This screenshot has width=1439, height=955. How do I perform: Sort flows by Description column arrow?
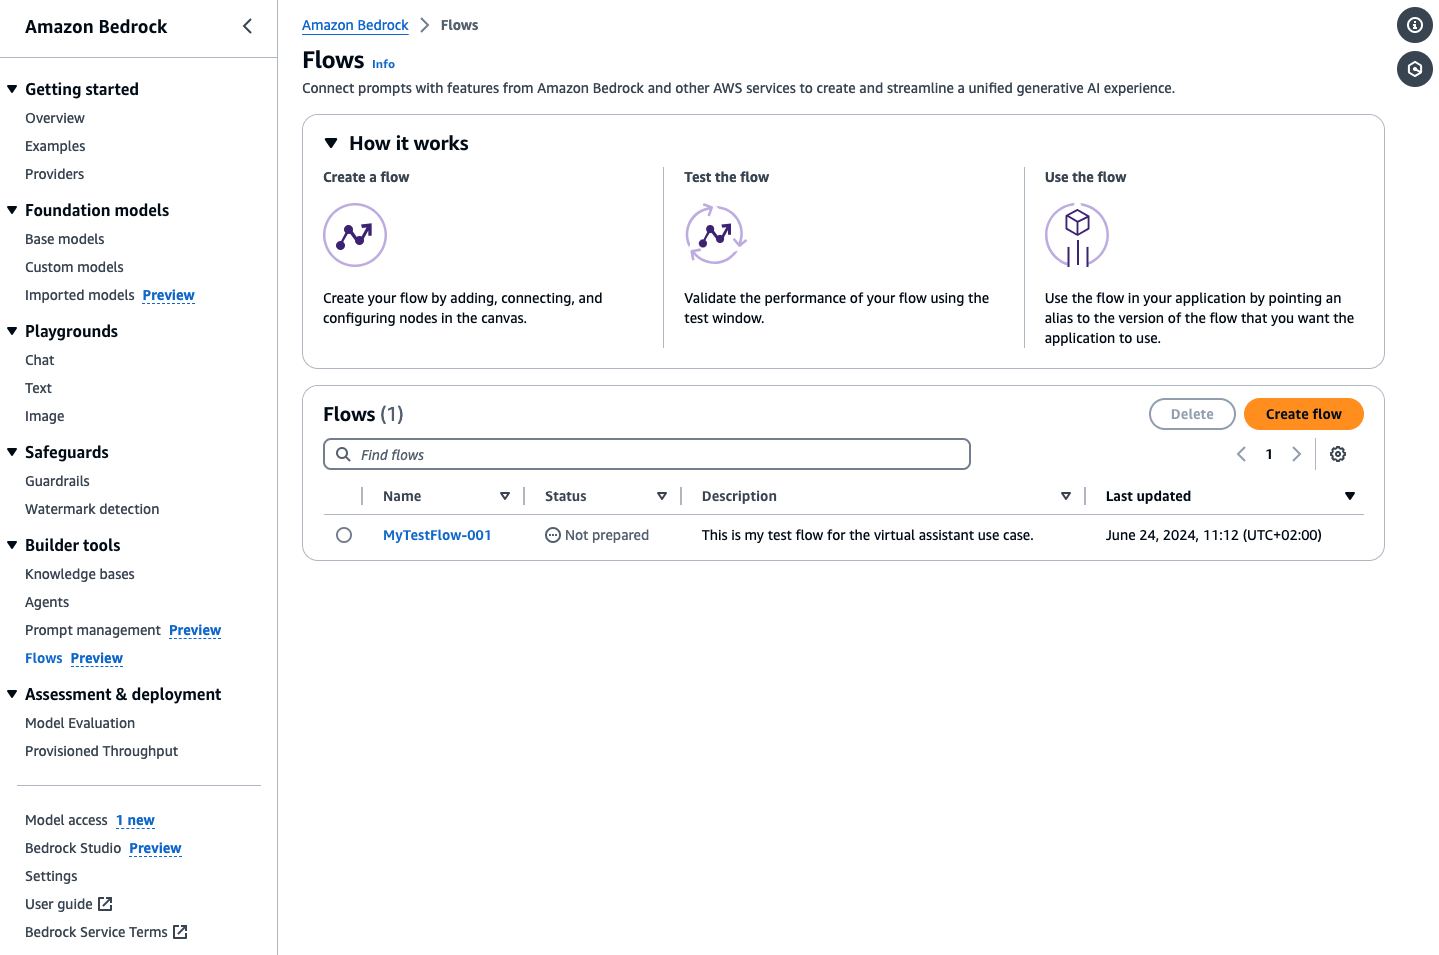click(1066, 496)
